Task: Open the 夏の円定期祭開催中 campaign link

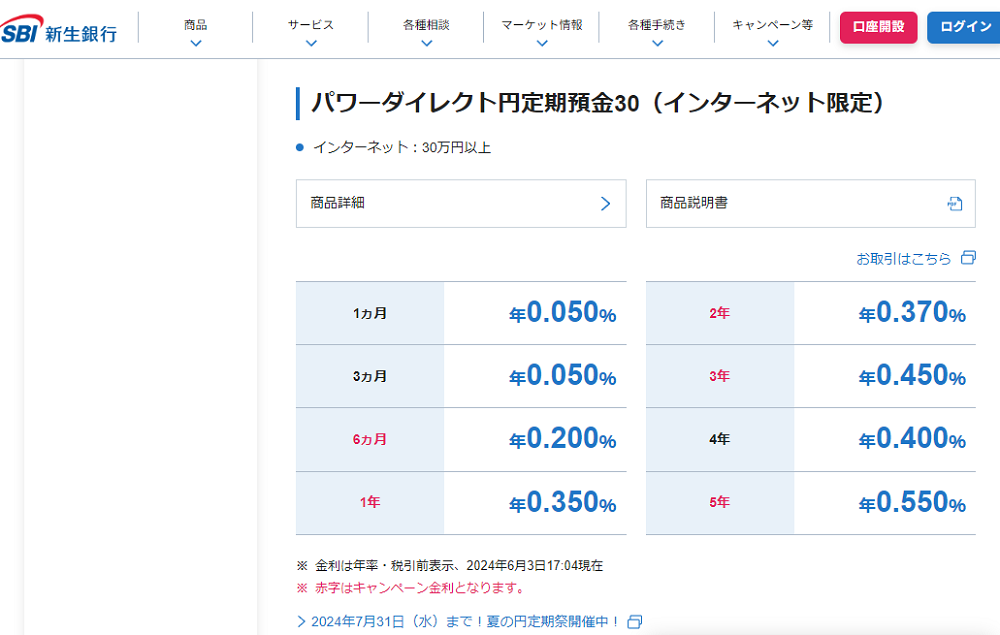Action: (x=465, y=622)
